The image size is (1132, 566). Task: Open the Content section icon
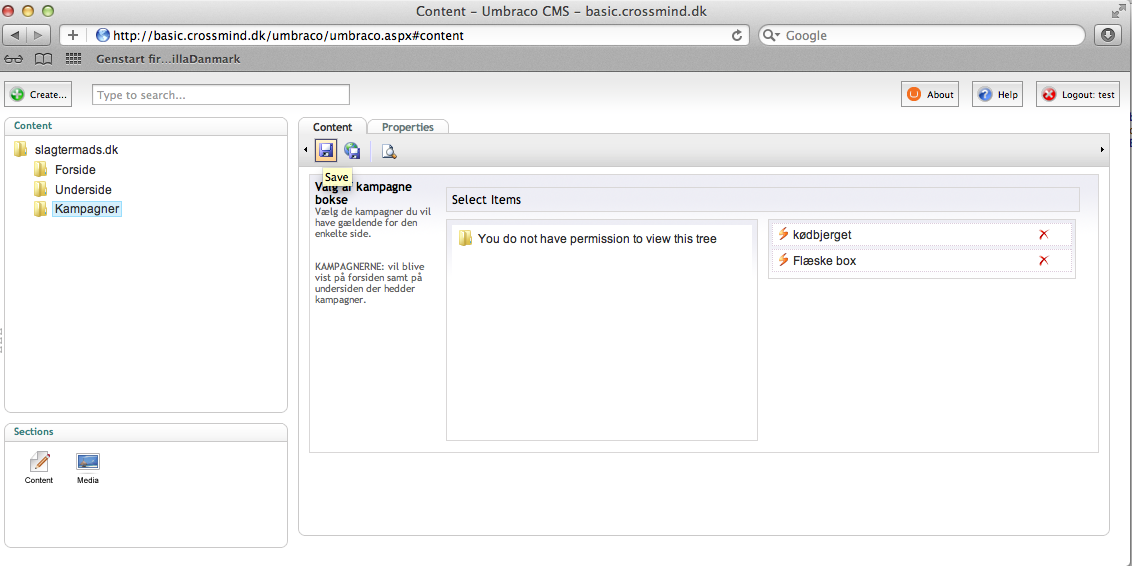click(x=39, y=463)
